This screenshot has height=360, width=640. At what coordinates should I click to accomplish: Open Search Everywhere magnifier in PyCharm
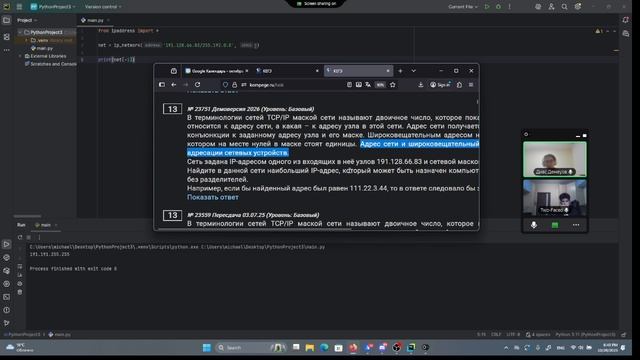(564, 7)
